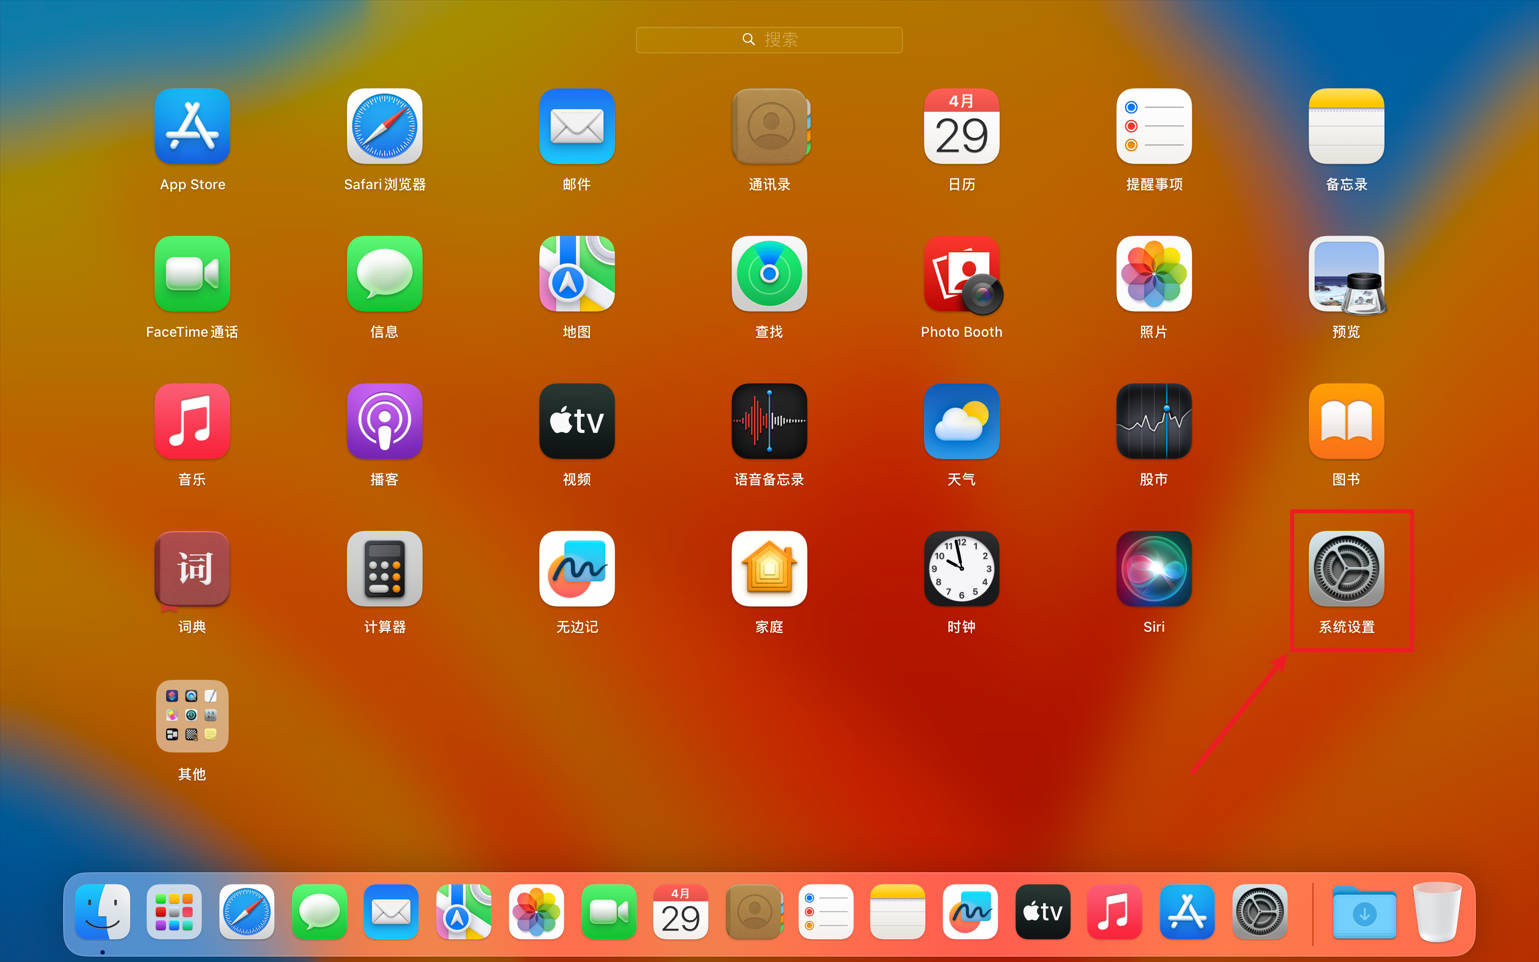Open 无边记 in the Launchpad grid
1539x962 pixels.
pos(577,569)
